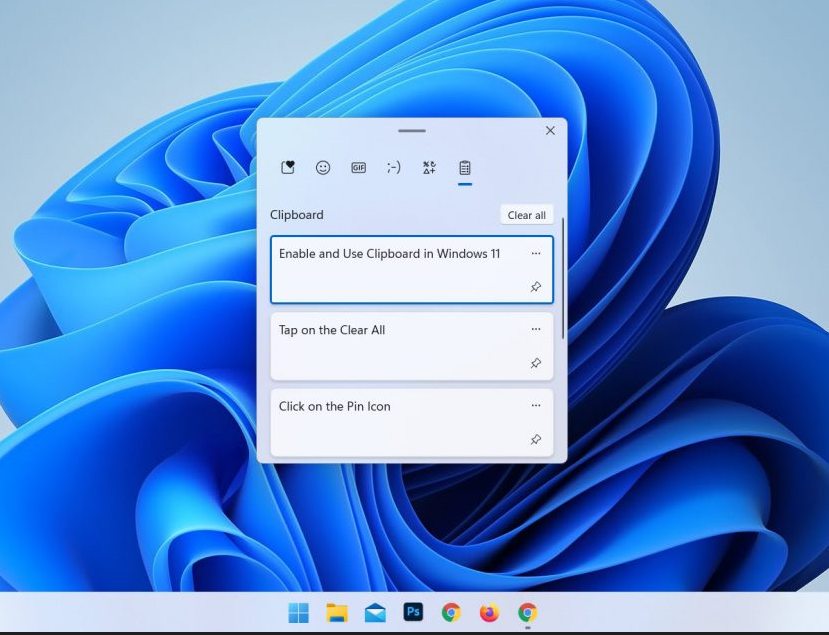Open the GIF picker
The height and width of the screenshot is (635, 829).
358,167
